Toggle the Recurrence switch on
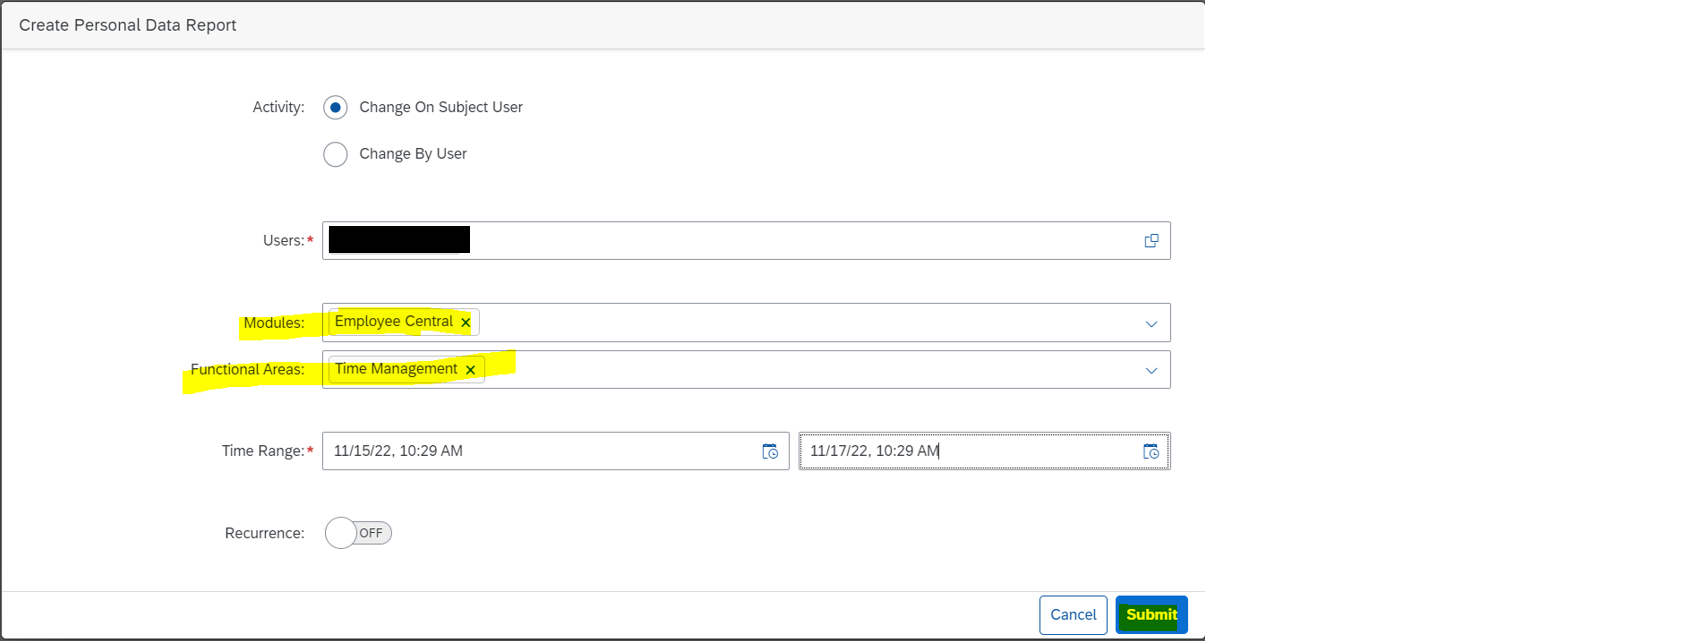Image resolution: width=1699 pixels, height=641 pixels. click(358, 533)
